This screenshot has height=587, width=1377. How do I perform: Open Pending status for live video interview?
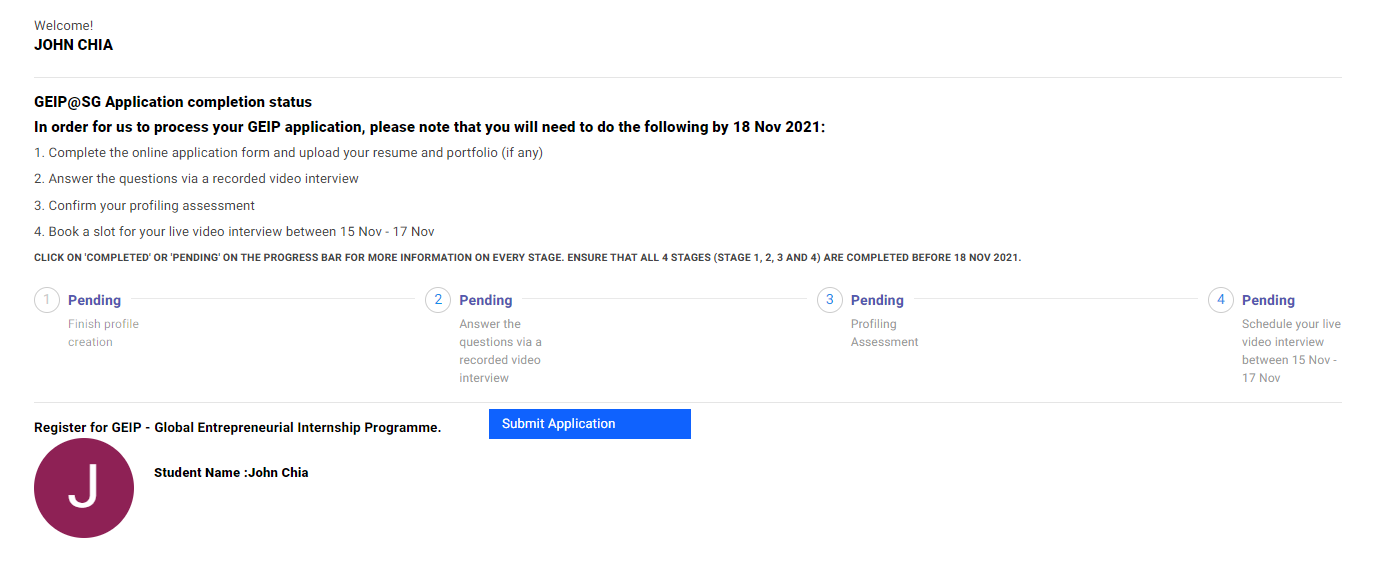coord(1268,300)
